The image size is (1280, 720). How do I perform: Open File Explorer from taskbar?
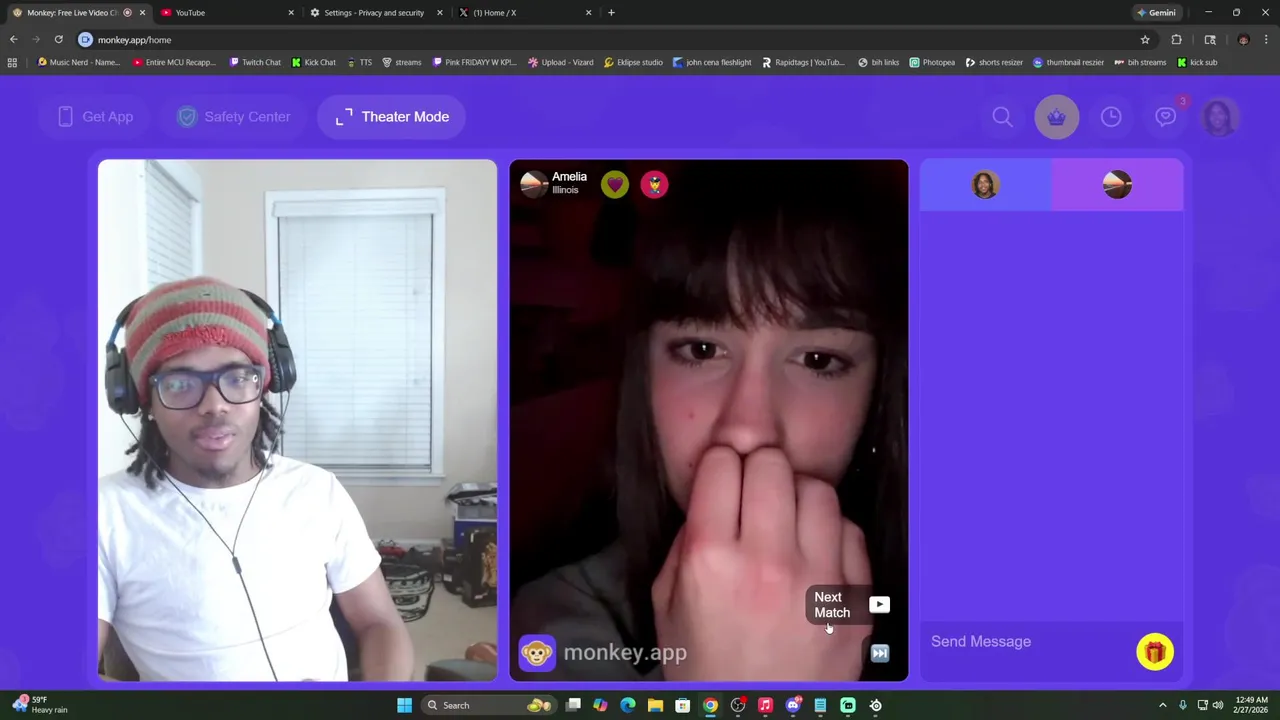tap(655, 705)
